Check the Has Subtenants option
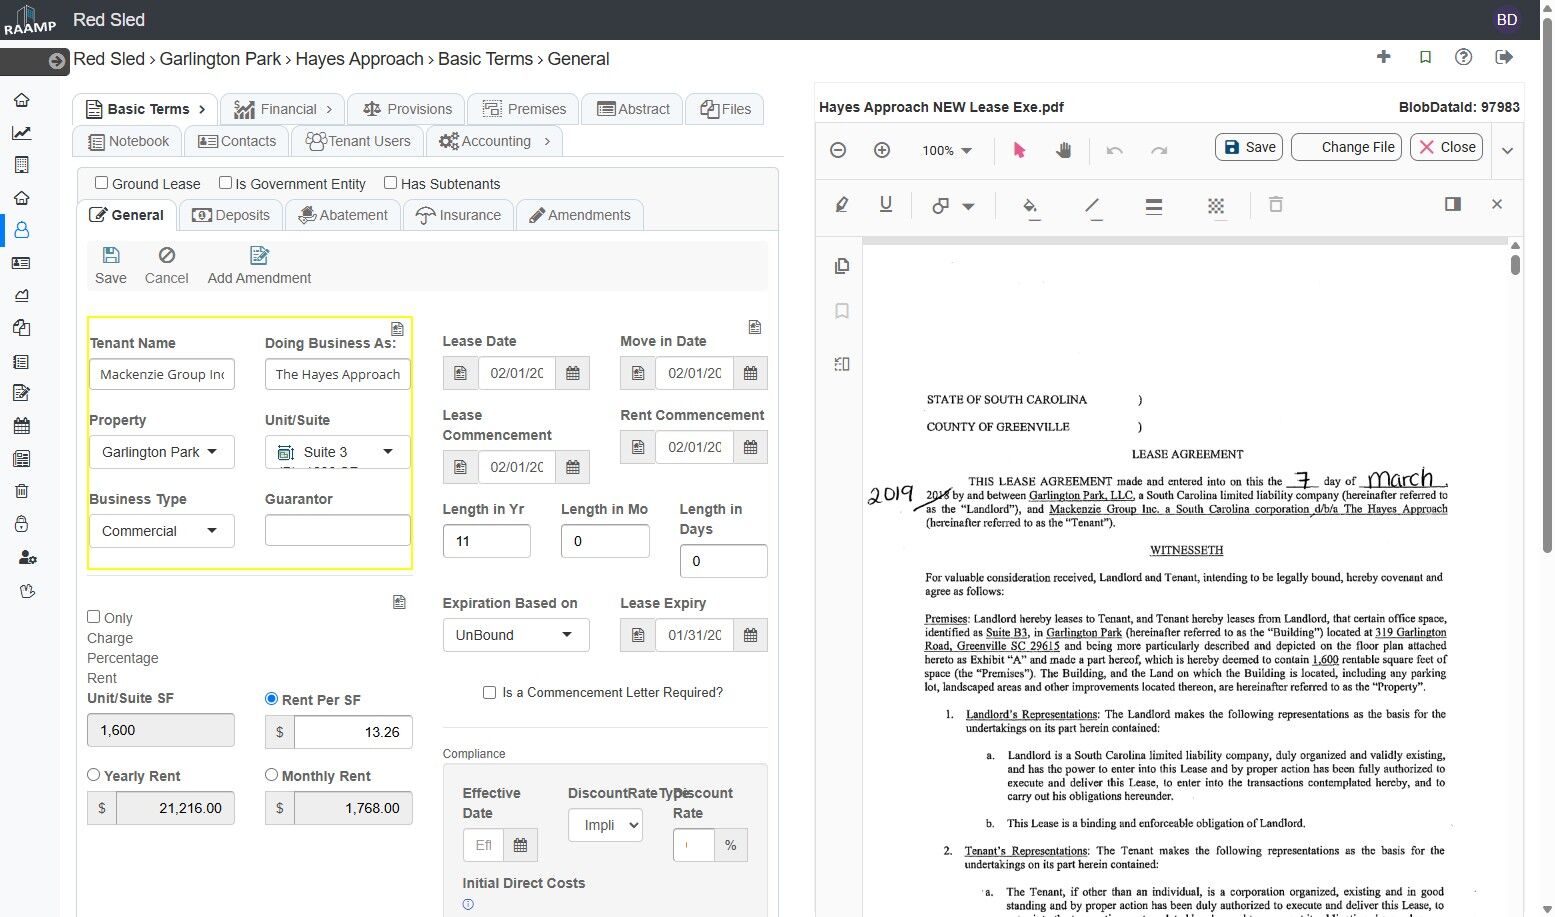Viewport: 1555px width, 917px height. point(391,183)
